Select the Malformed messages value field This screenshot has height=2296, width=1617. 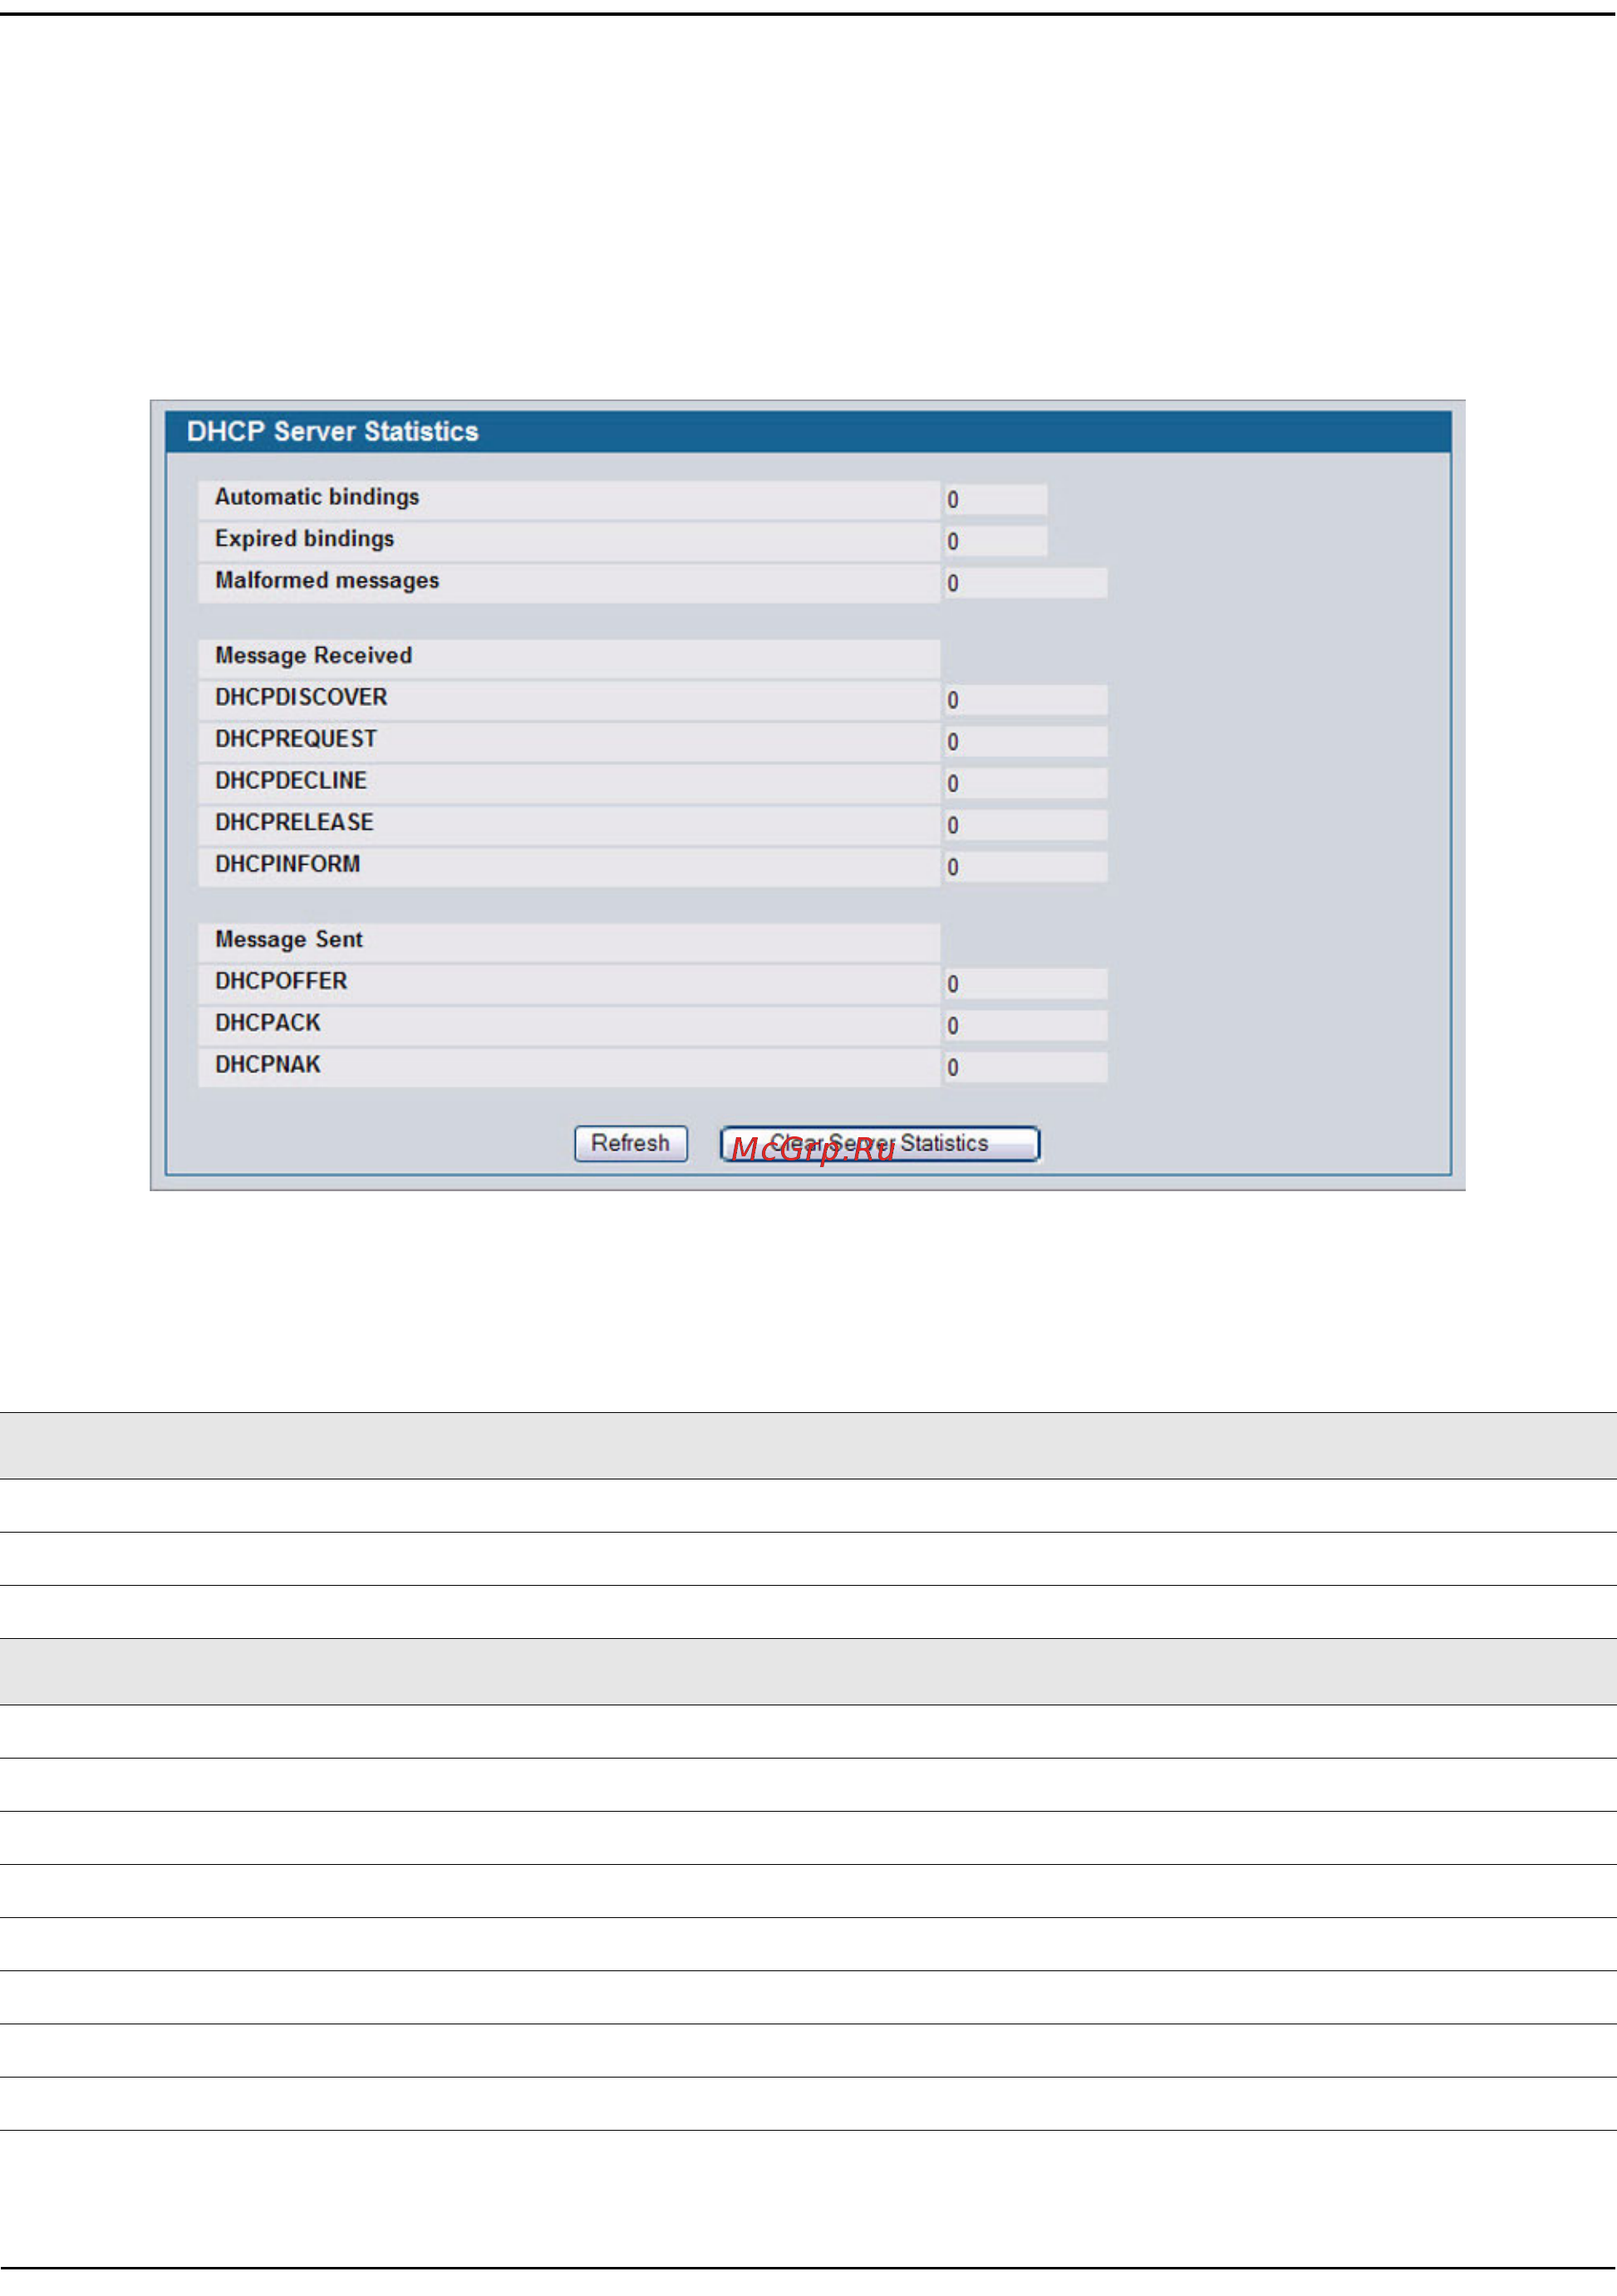pyautogui.click(x=1025, y=583)
